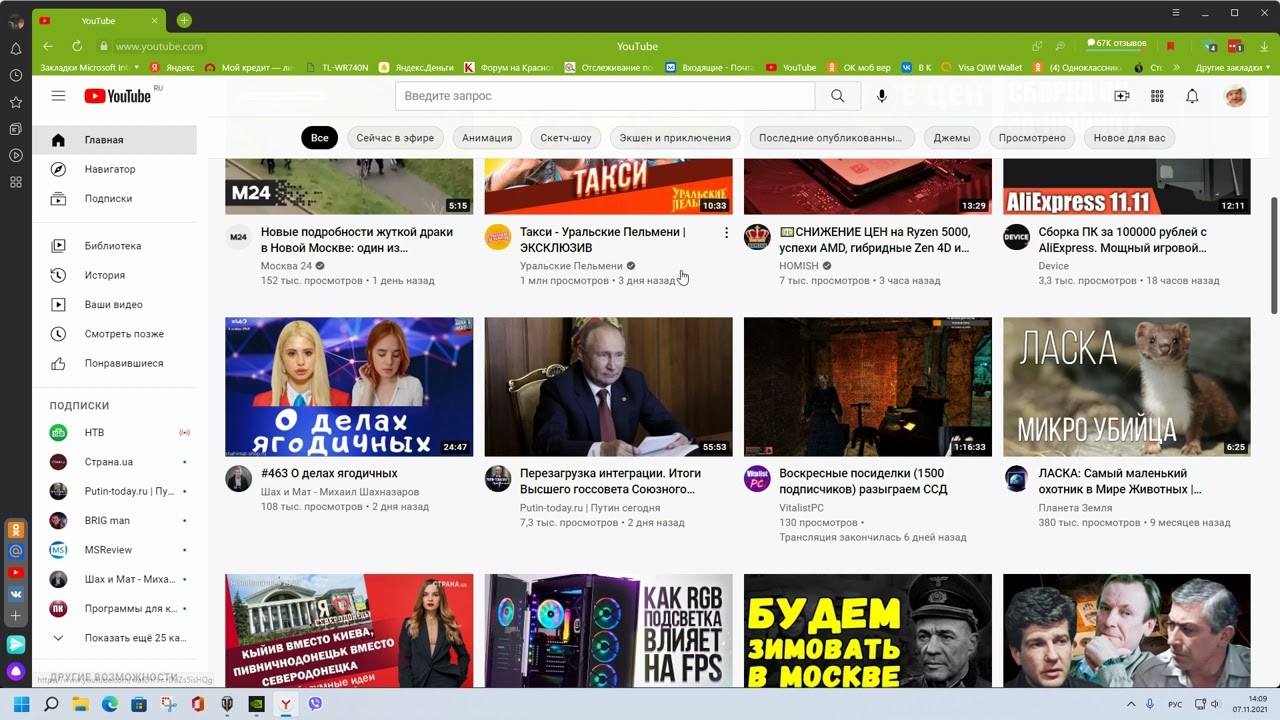This screenshot has height=720, width=1280.
Task: Open Alice assistant icon in browser sidebar
Action: click(x=16, y=671)
